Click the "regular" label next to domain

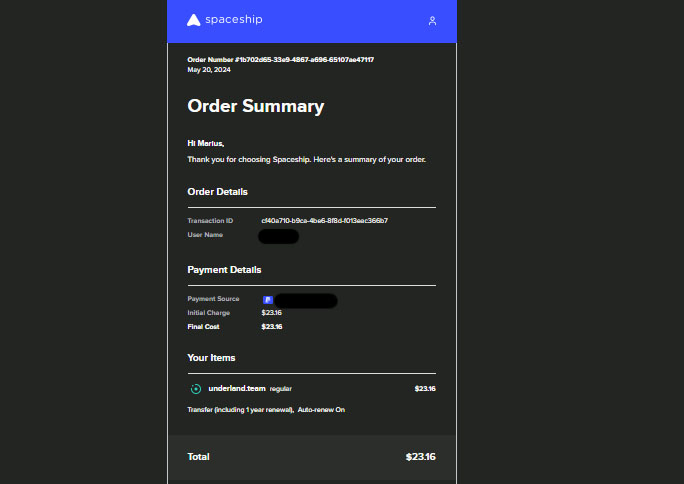pos(281,388)
